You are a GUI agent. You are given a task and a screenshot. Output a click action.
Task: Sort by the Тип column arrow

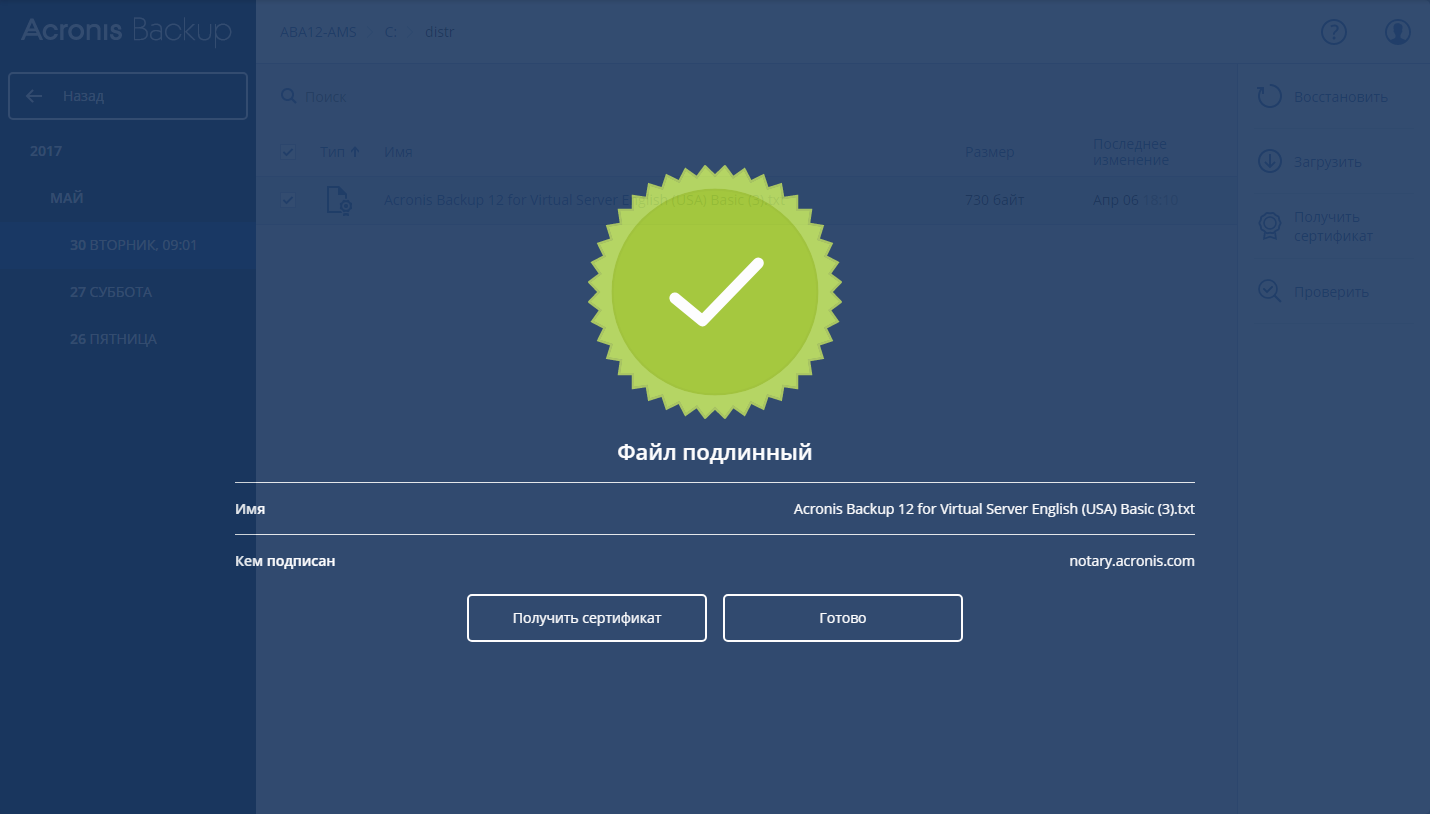click(x=354, y=152)
